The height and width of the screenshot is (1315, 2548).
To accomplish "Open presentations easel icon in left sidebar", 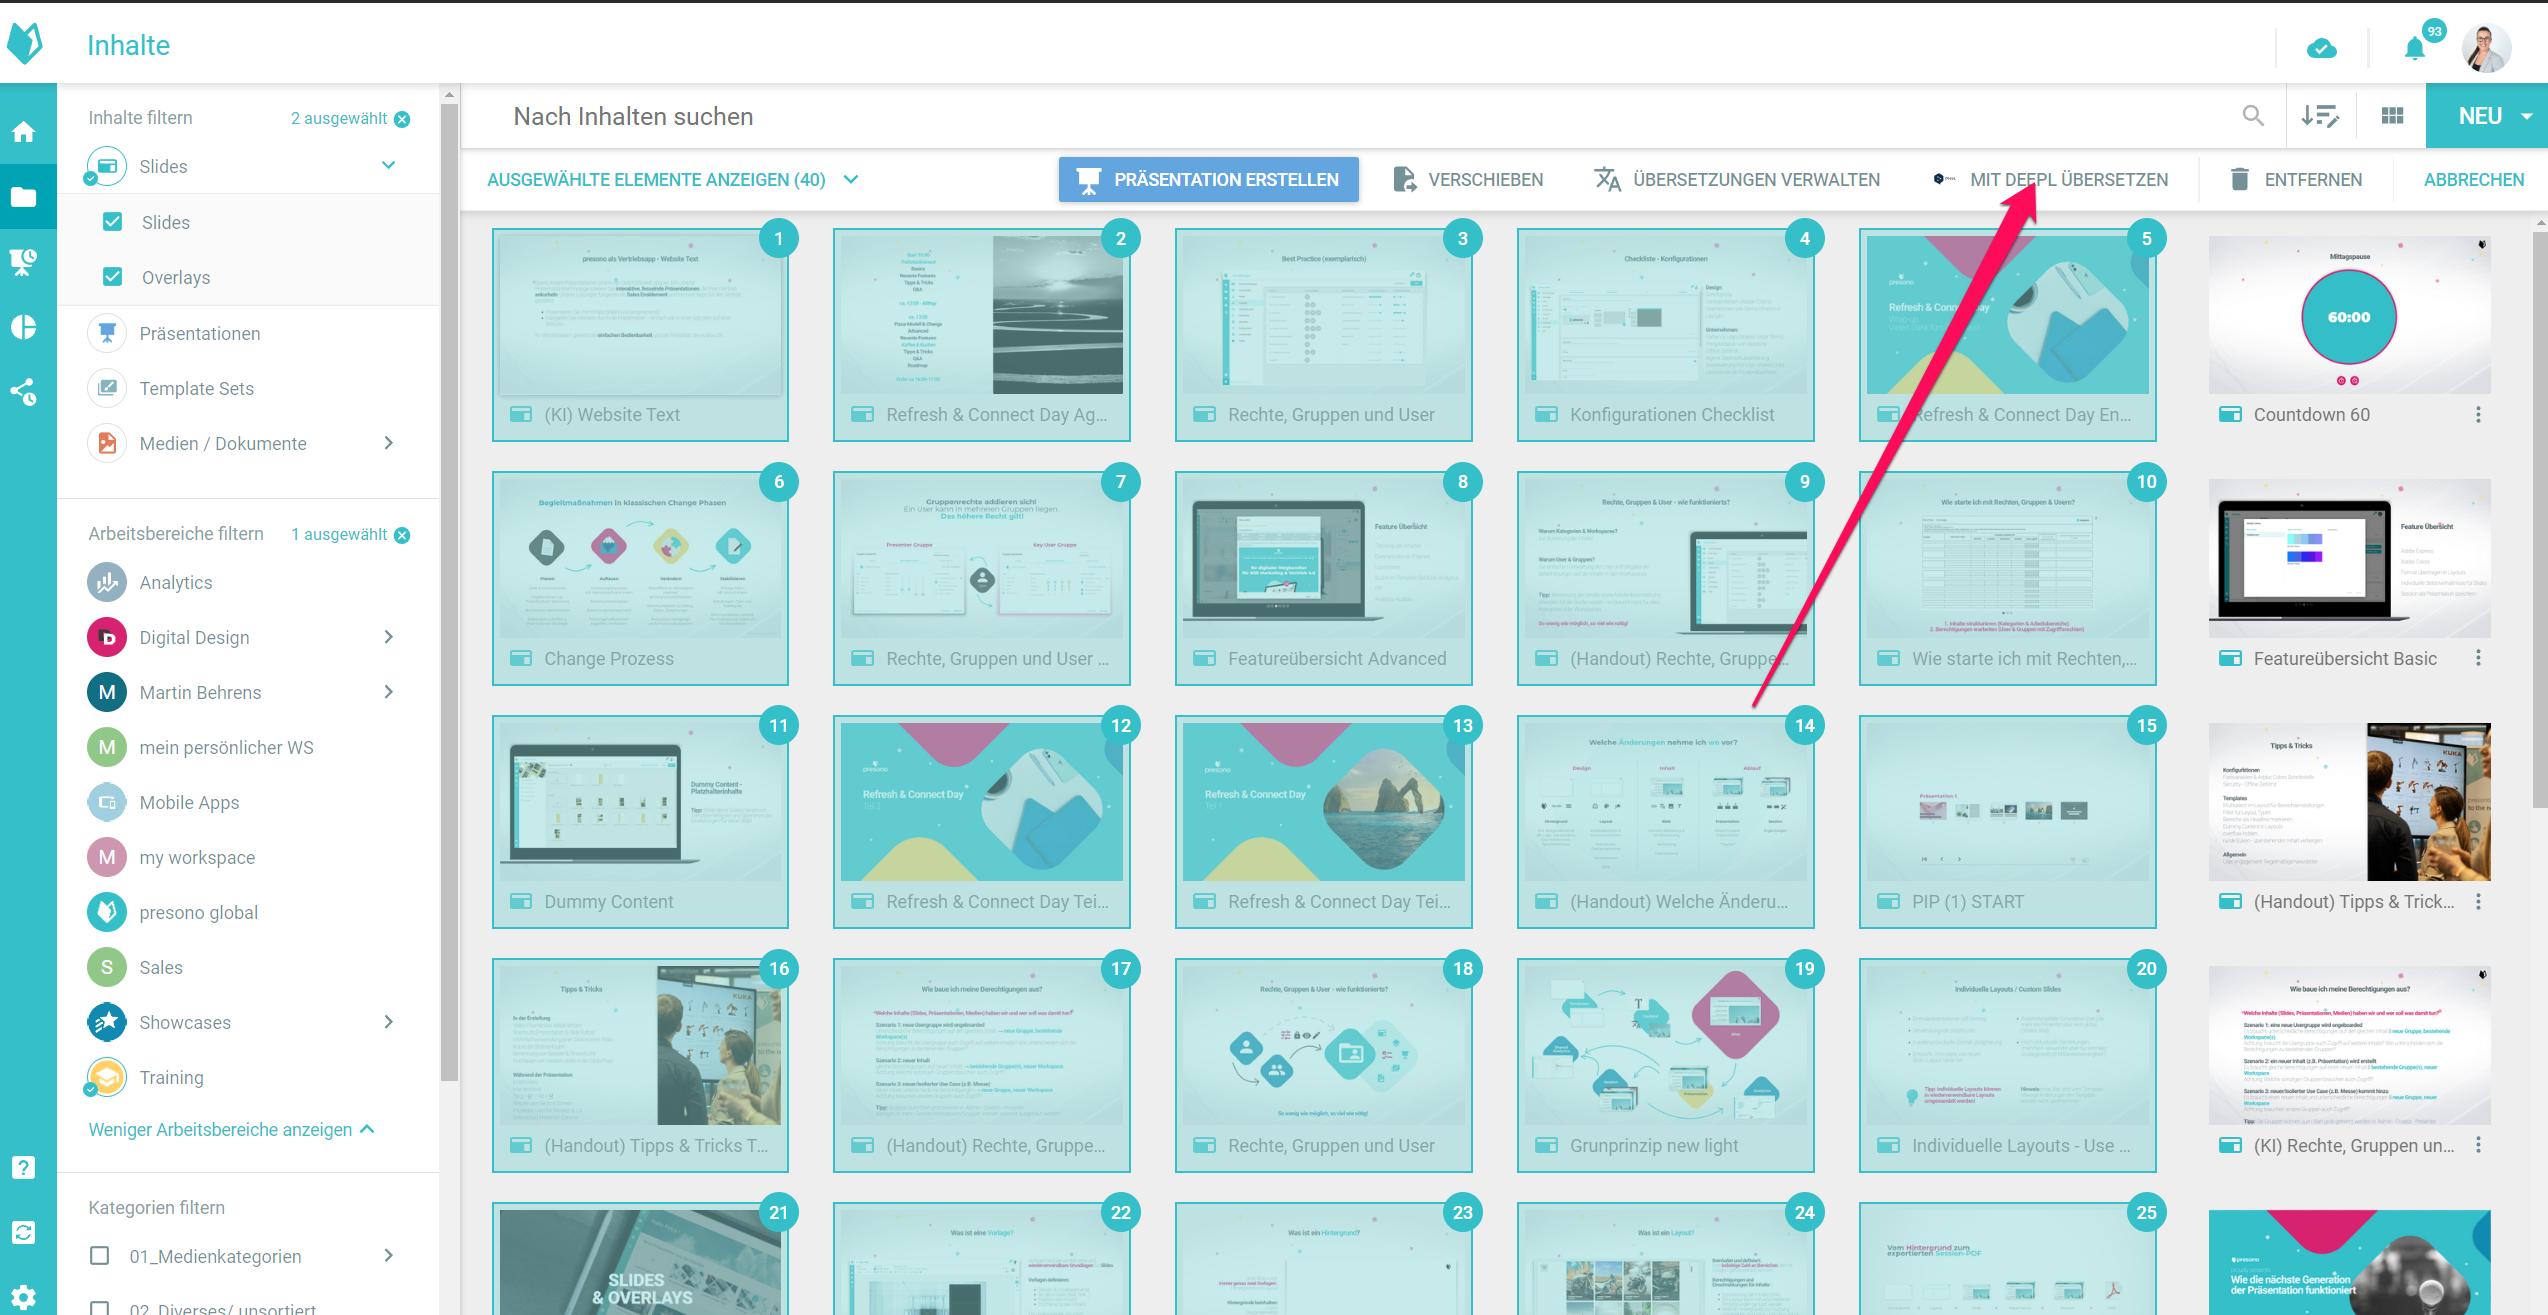I will point(24,262).
